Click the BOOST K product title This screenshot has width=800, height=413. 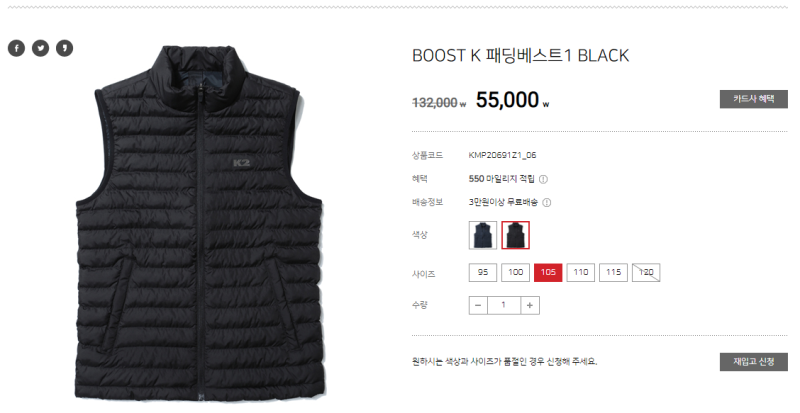coord(520,55)
